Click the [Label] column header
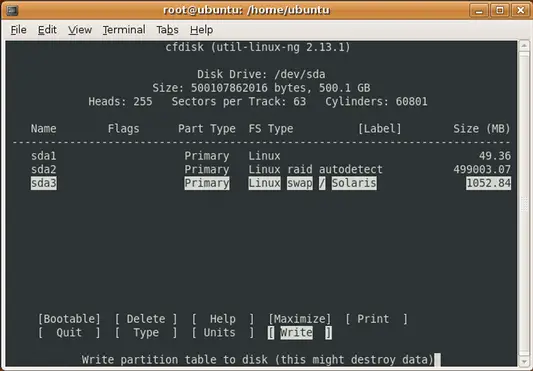Screen dimensions: 533x371 point(379,129)
